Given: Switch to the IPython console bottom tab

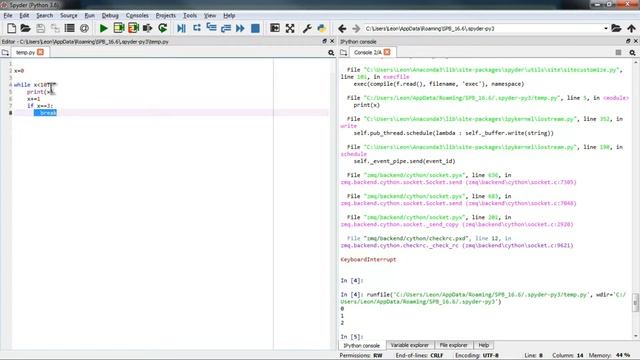Looking at the screenshot, I should 362,345.
